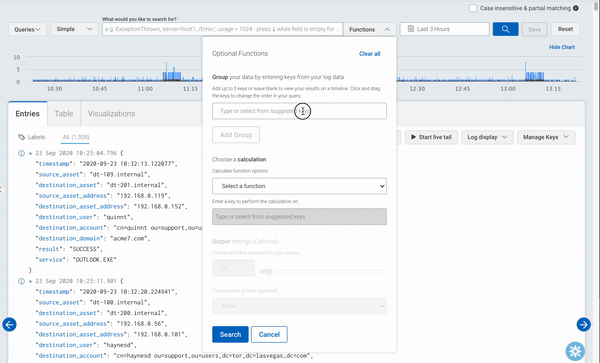The height and width of the screenshot is (363, 600).
Task: Enable case insensitive & partial matching checkbox
Action: pyautogui.click(x=473, y=8)
